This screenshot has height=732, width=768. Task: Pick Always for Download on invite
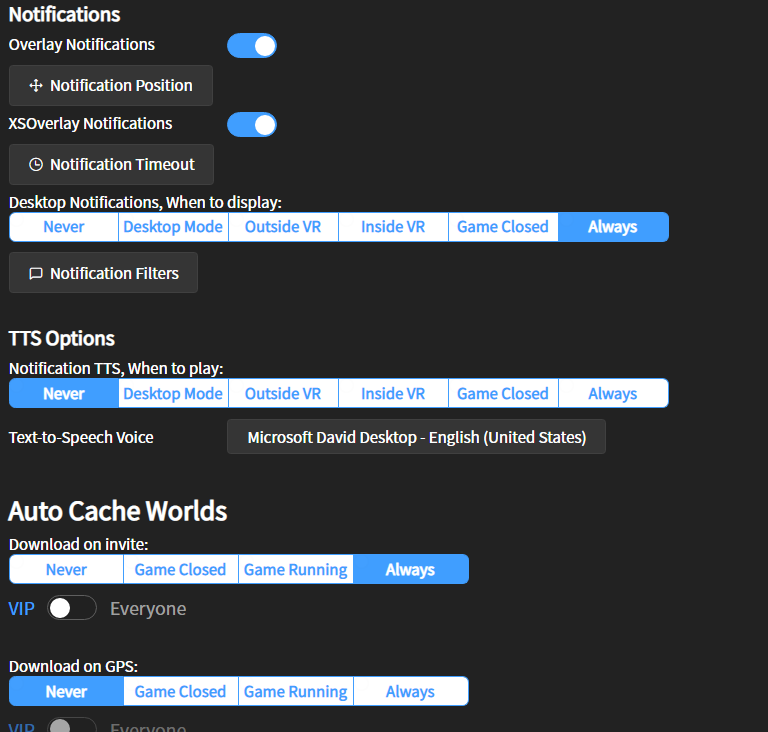click(x=410, y=569)
